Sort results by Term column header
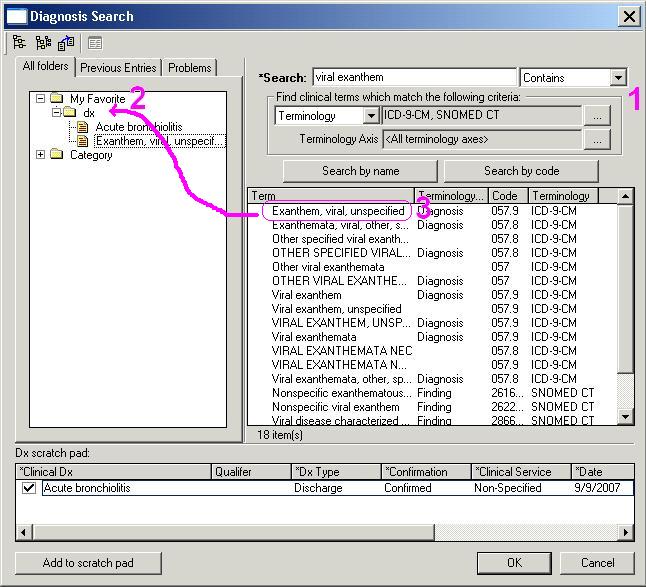This screenshot has height=587, width=646. (331, 196)
